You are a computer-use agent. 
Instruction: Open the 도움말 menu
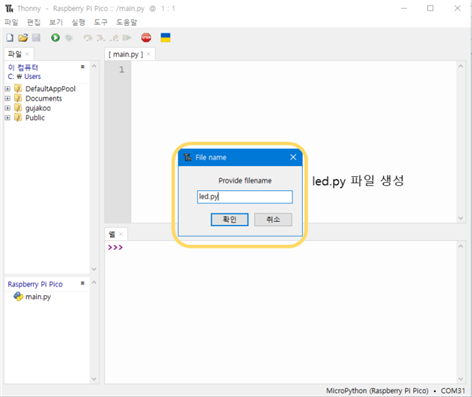click(126, 22)
